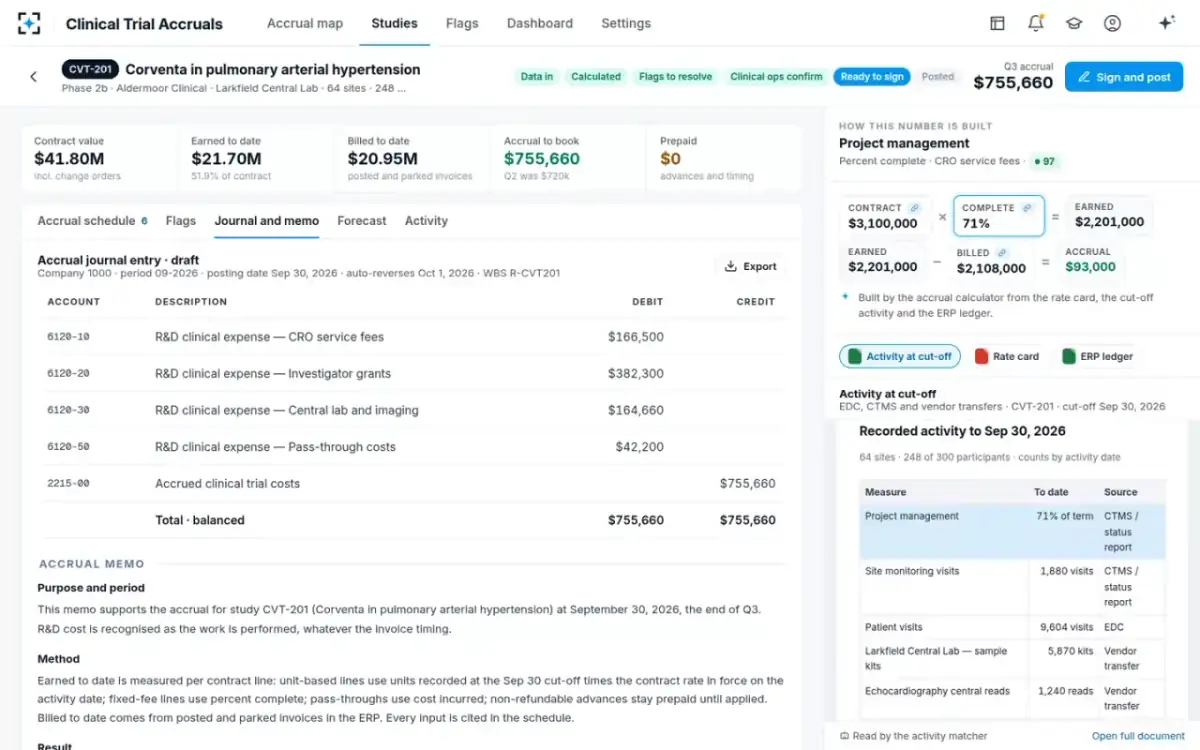The height and width of the screenshot is (750, 1200).
Task: Click the Flags to resolve status step
Action: click(675, 76)
